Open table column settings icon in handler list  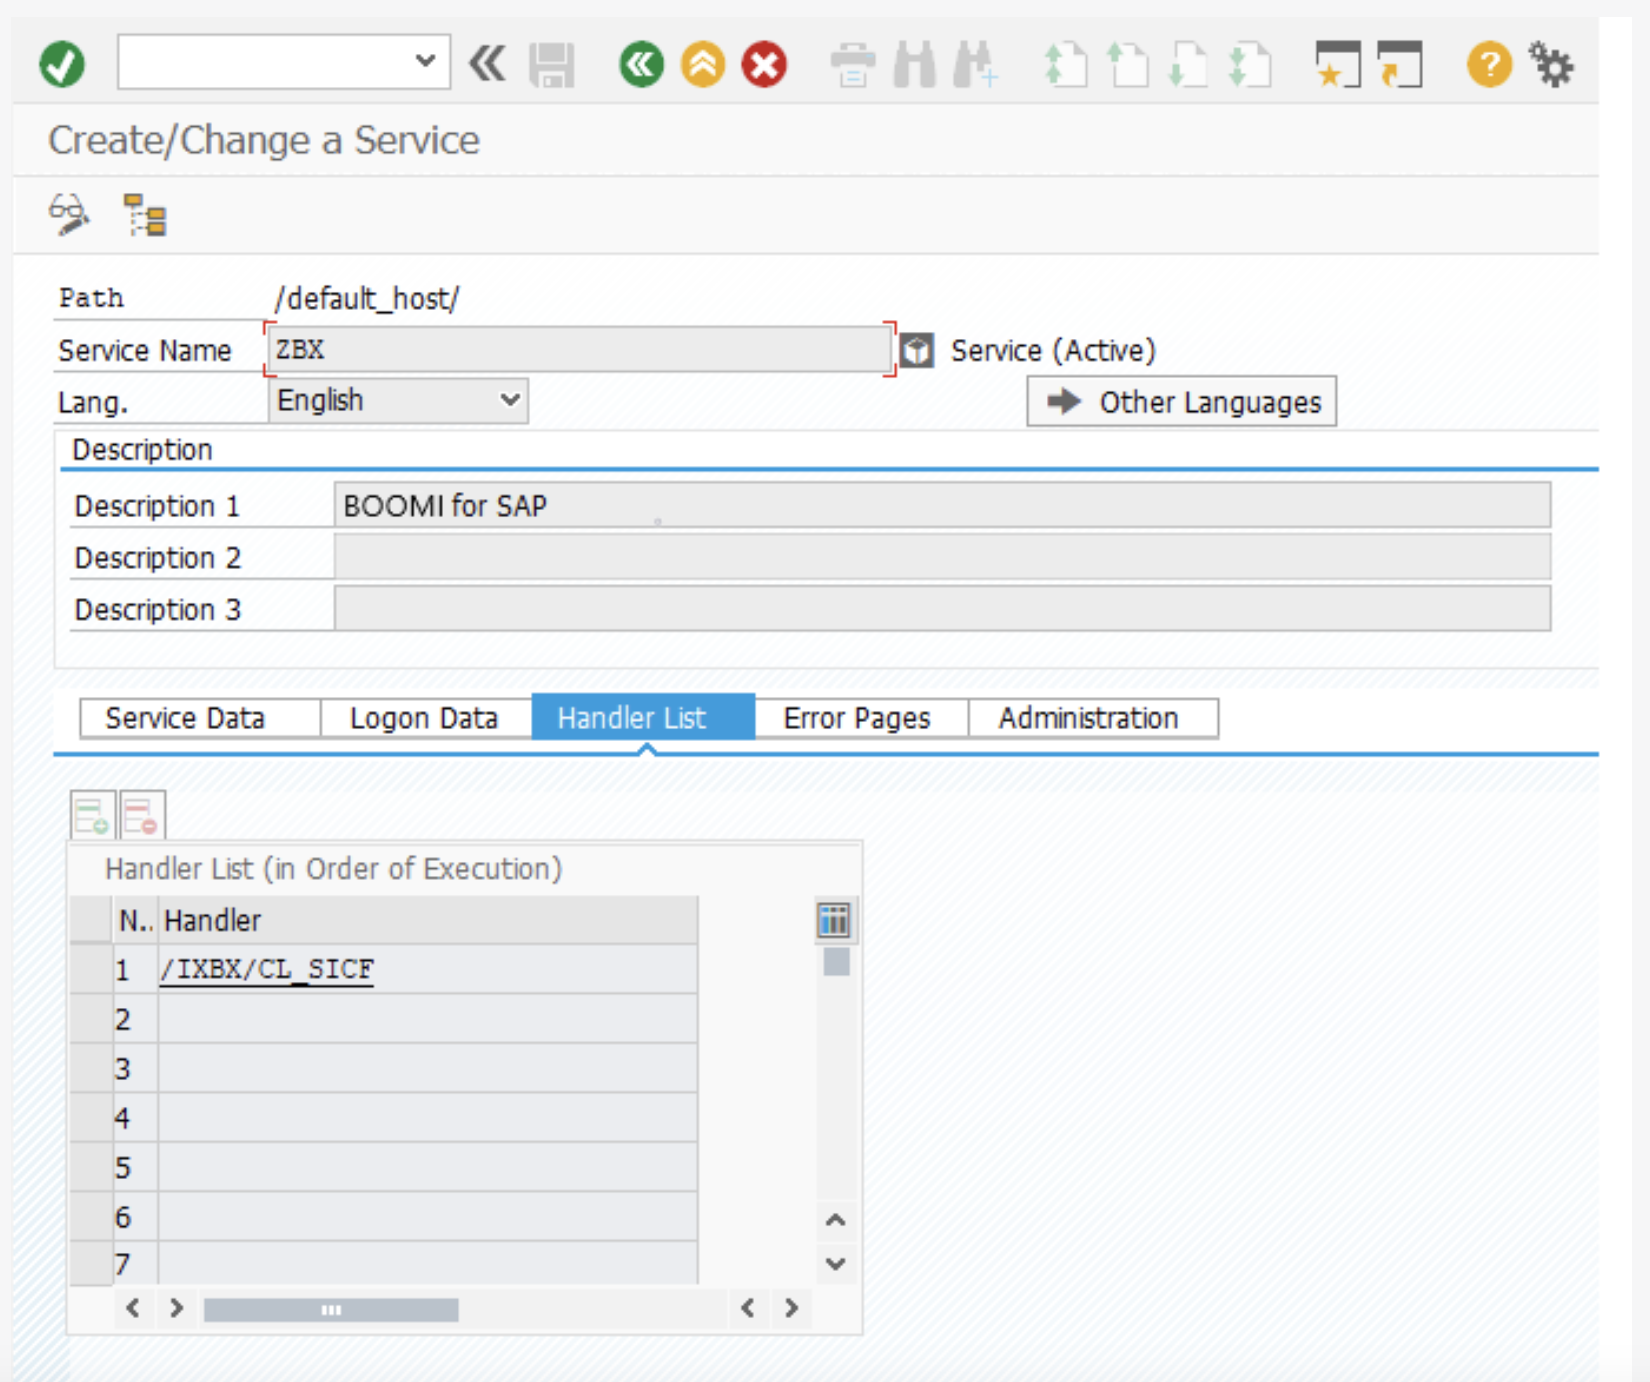(x=834, y=920)
